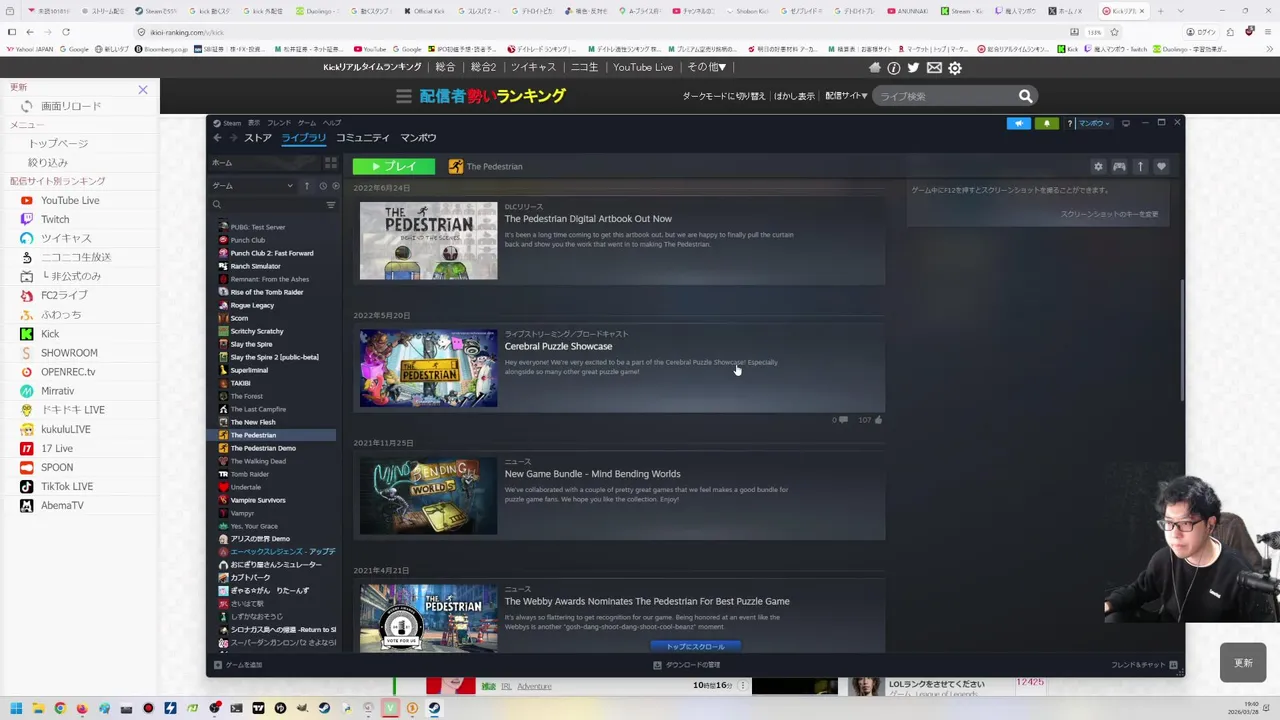Toggle the ready-to-play filter icon
This screenshot has width=1280, height=720.
click(335, 186)
